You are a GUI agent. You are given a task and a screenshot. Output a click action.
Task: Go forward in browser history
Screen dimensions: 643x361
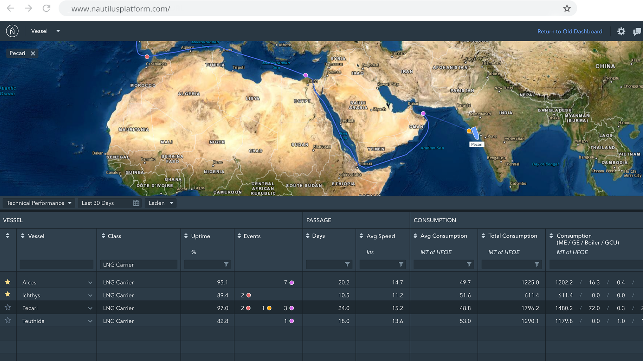click(28, 9)
